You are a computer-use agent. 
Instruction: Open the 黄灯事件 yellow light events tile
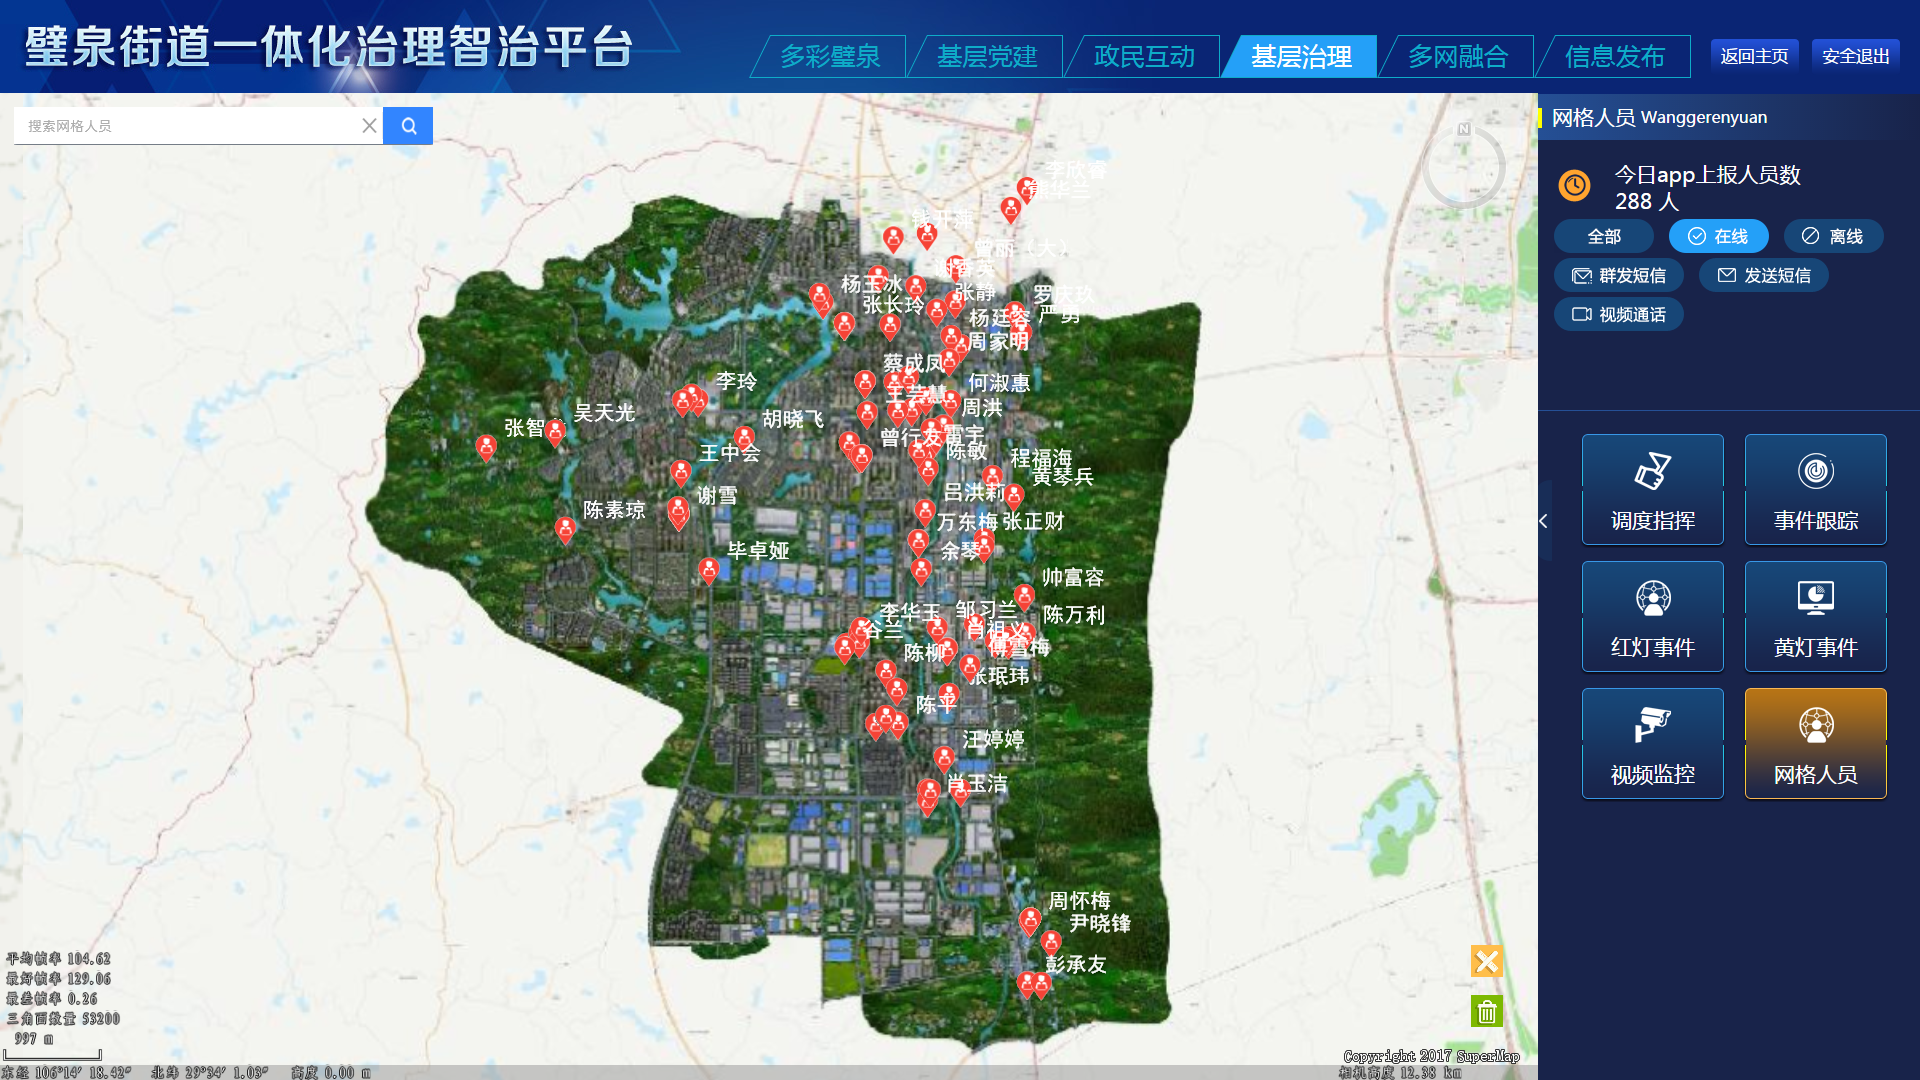pyautogui.click(x=1815, y=616)
